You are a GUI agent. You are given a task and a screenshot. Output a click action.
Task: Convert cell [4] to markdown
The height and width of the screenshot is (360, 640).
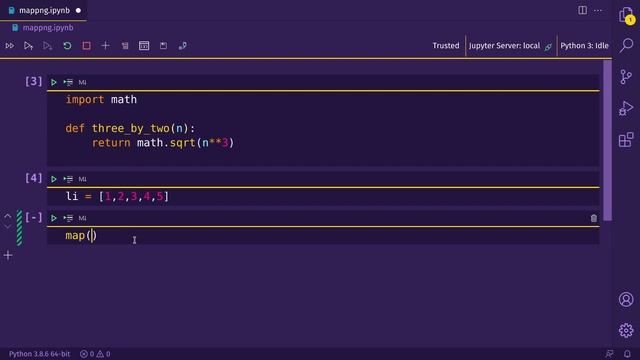[x=82, y=179]
